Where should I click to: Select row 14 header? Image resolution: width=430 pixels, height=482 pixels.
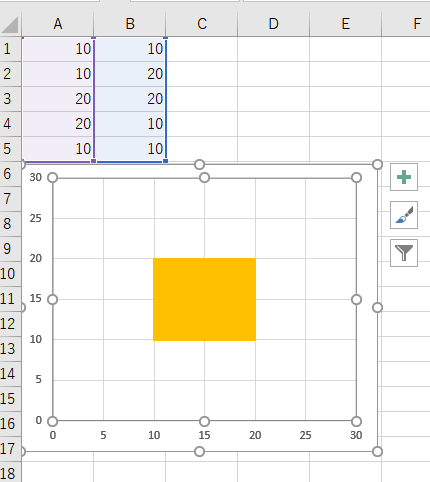(x=10, y=374)
